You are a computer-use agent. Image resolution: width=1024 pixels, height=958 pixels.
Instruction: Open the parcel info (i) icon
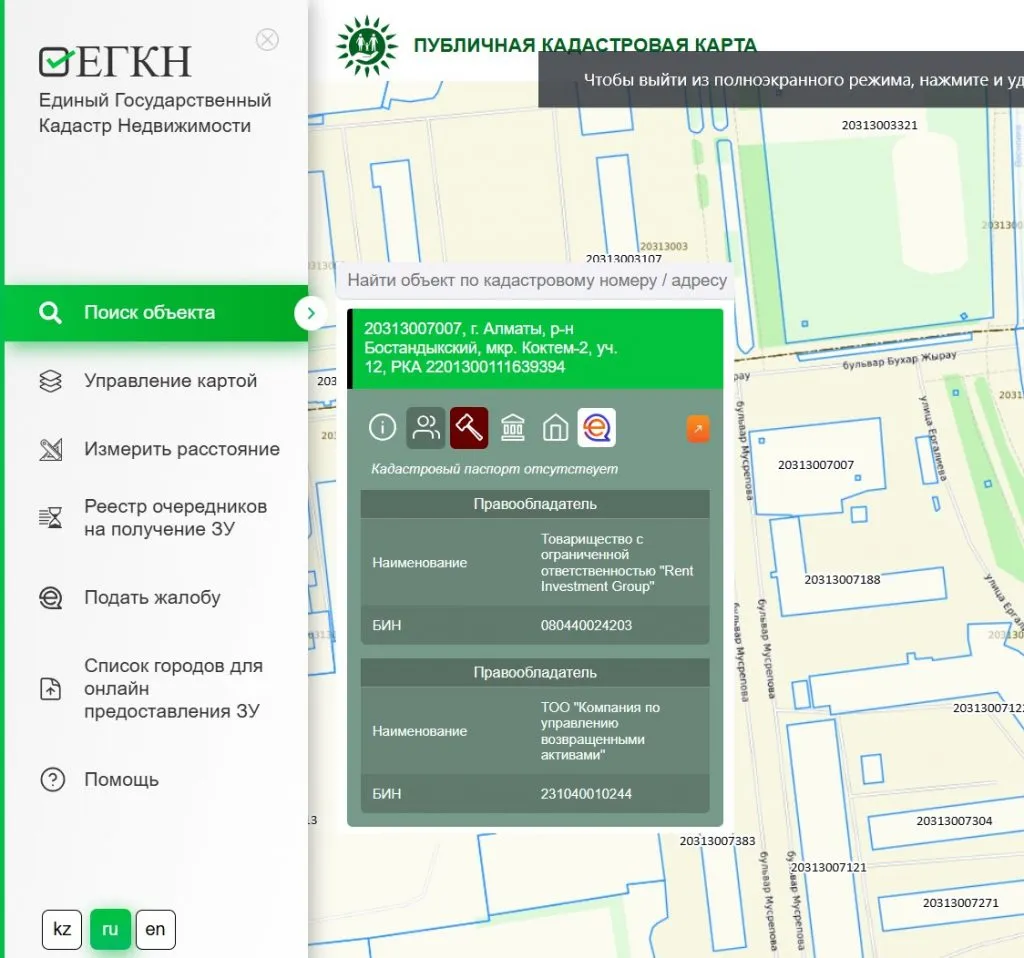(x=383, y=428)
